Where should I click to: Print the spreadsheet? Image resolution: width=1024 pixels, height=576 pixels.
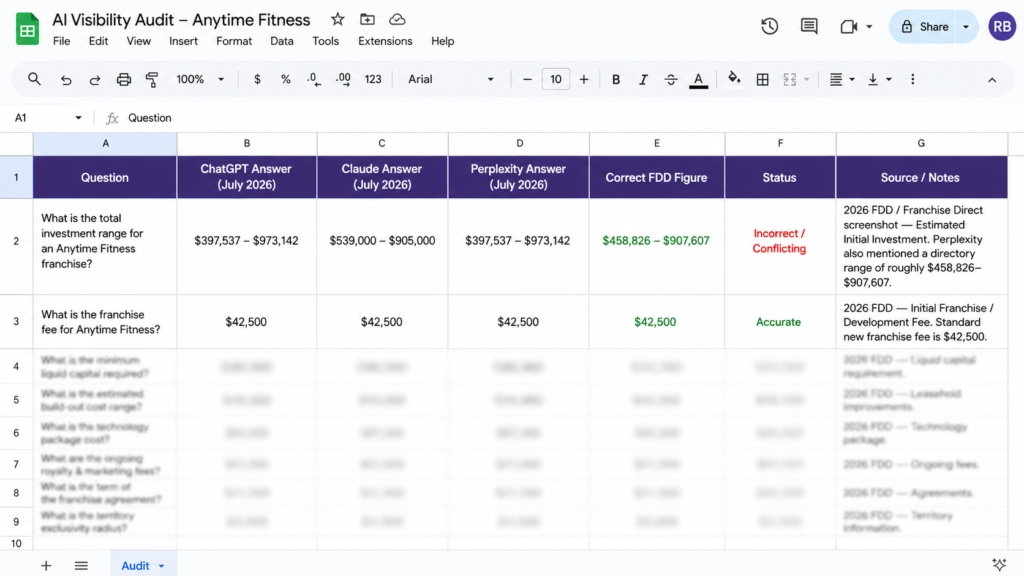[x=123, y=80]
